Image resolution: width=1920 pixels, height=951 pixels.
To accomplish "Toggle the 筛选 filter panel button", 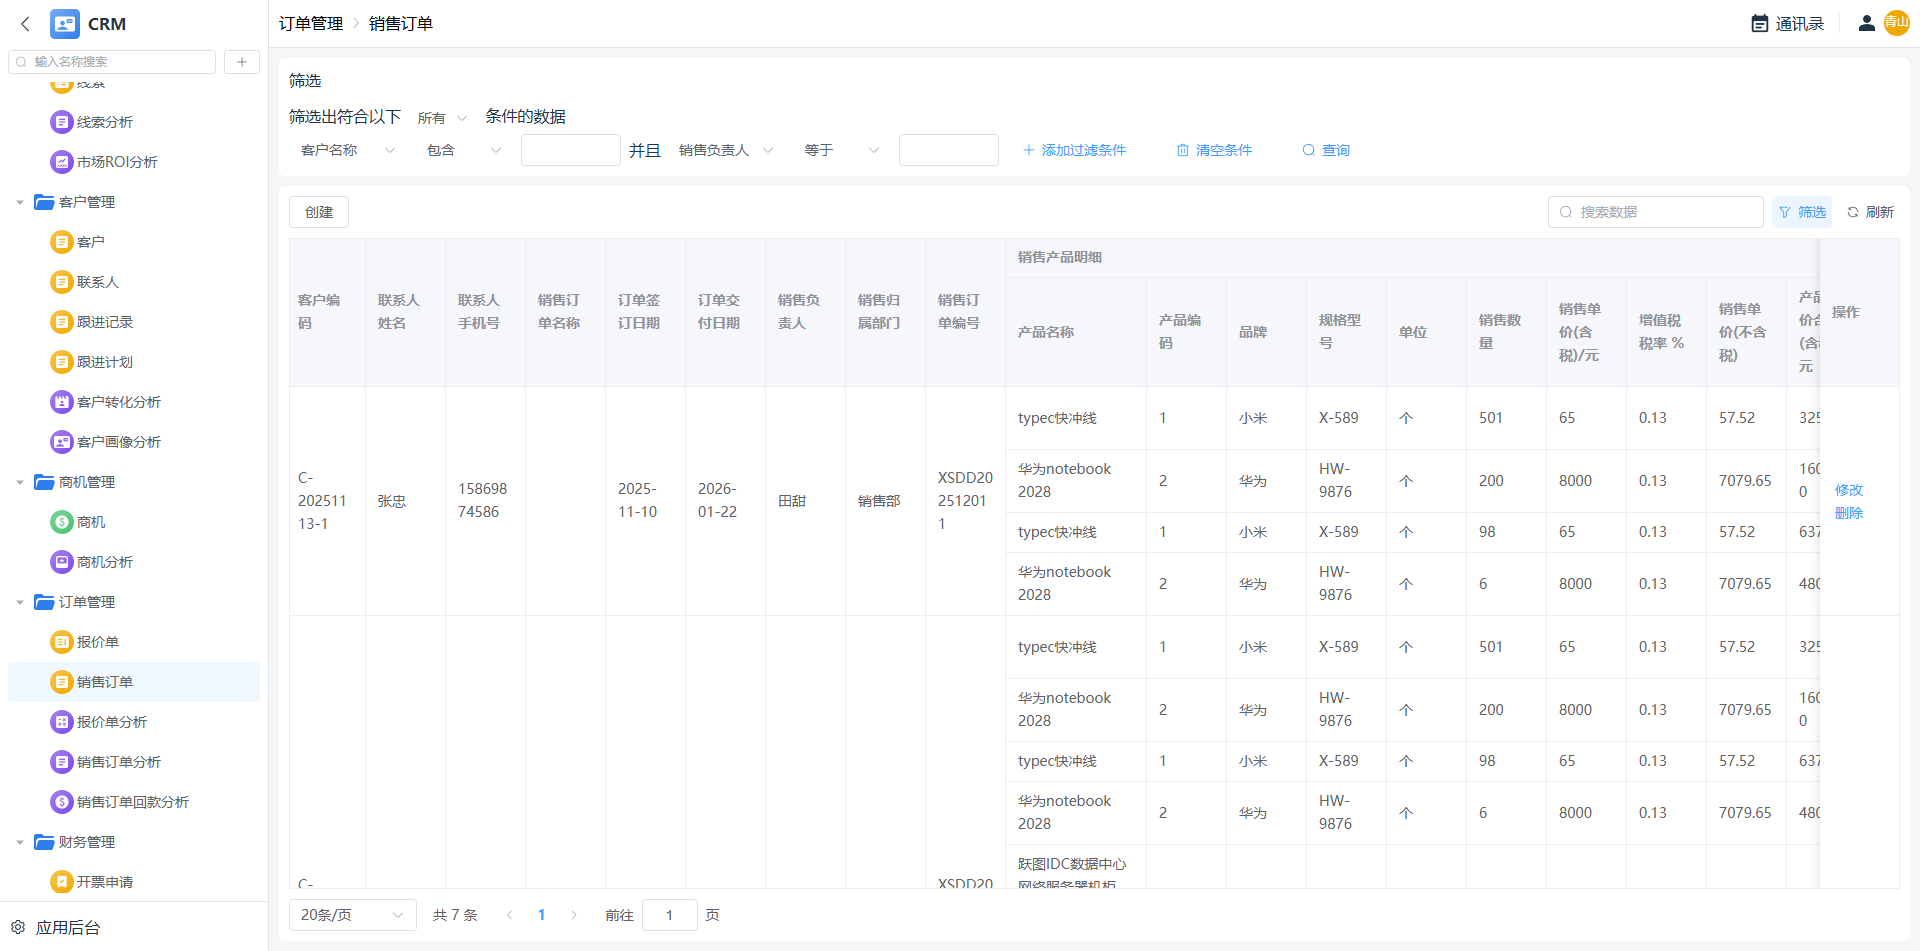I will pos(1802,212).
